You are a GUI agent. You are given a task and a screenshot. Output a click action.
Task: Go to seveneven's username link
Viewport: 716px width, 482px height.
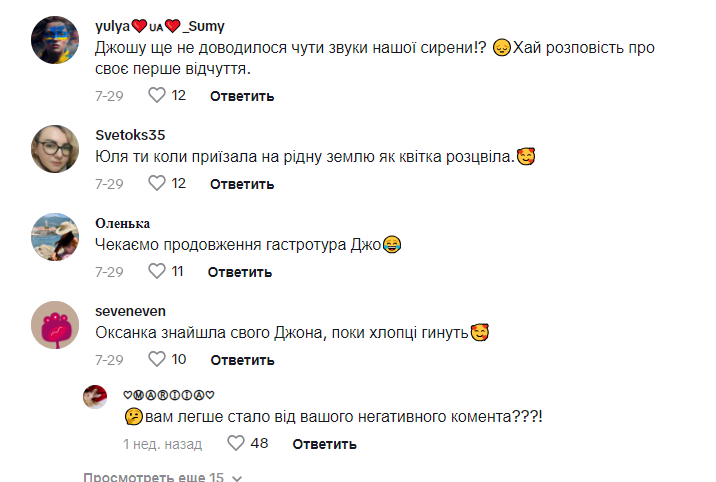131,310
